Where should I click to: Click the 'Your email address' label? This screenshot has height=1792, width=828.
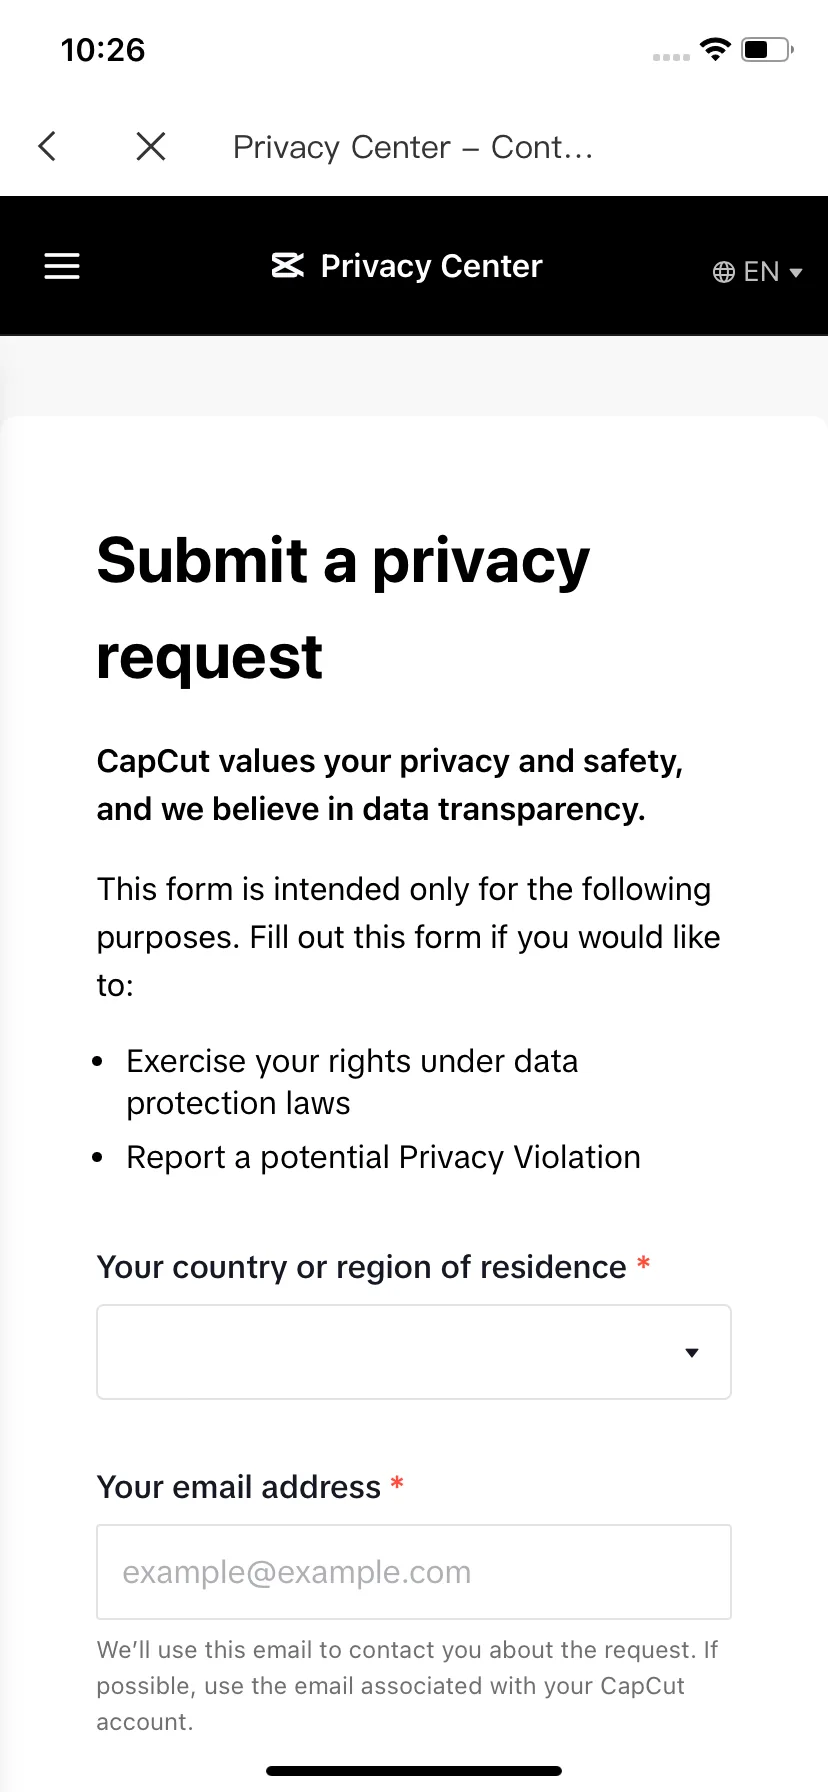tap(238, 1487)
